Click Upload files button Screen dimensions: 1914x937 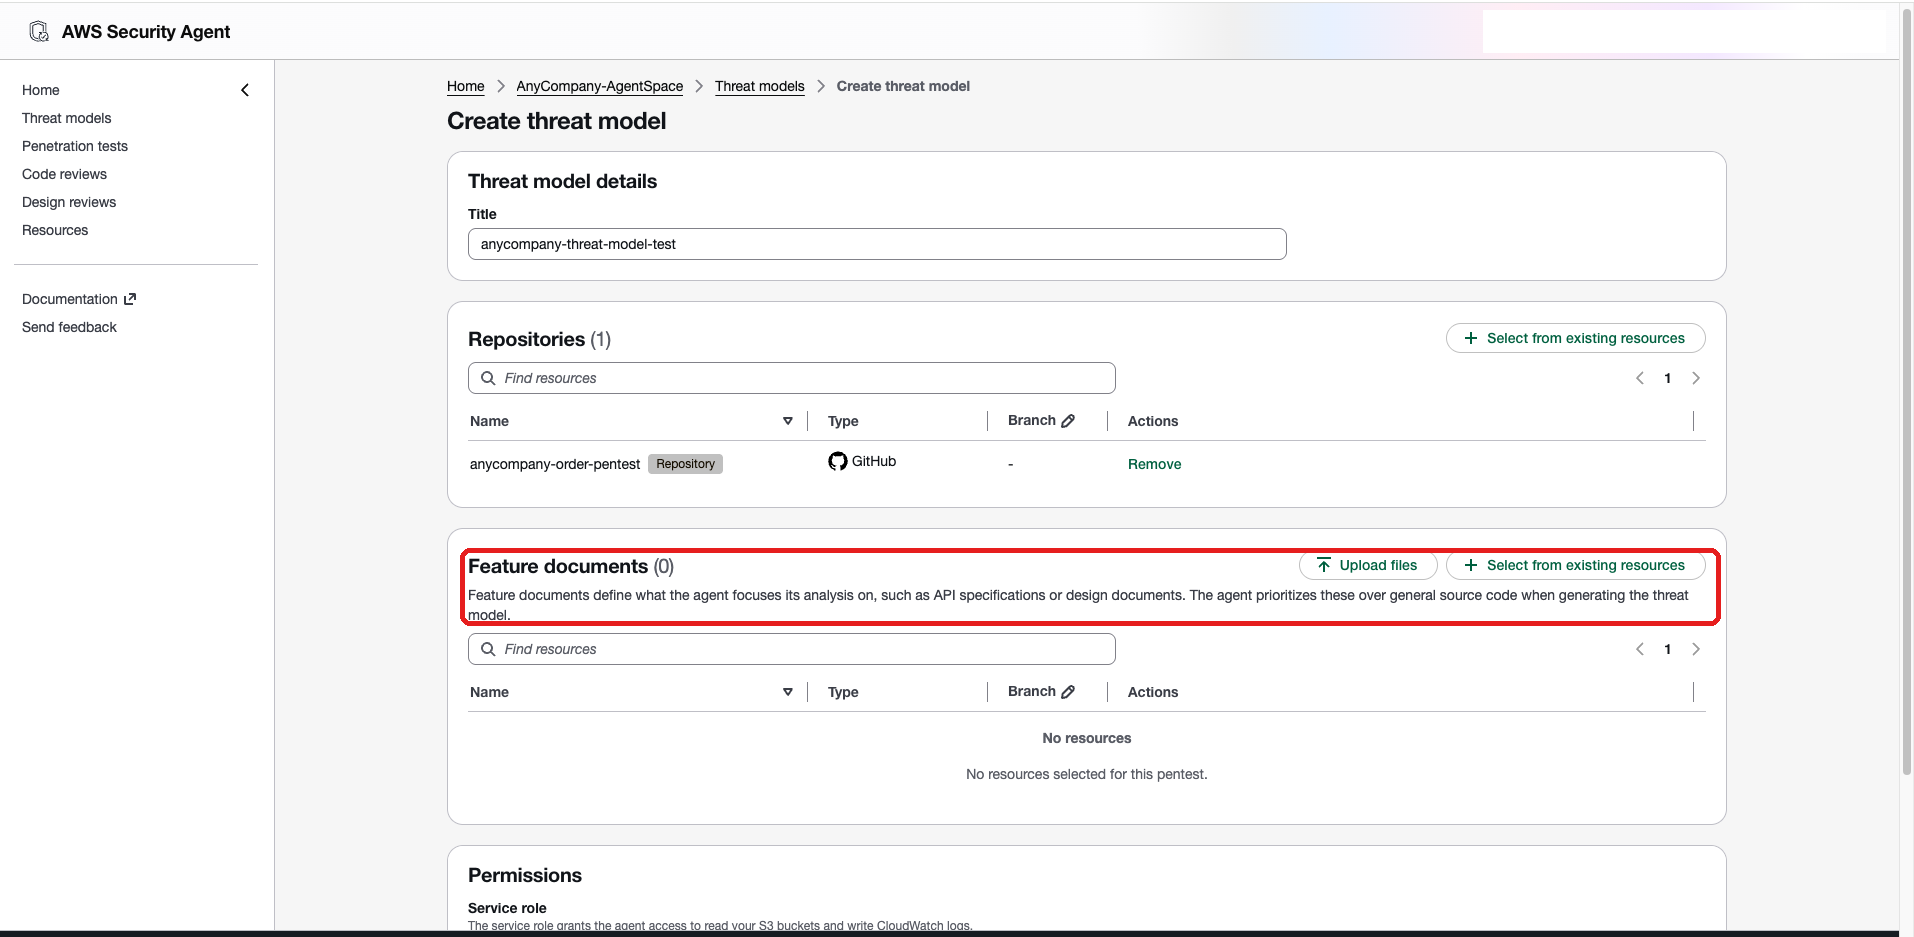click(1368, 565)
